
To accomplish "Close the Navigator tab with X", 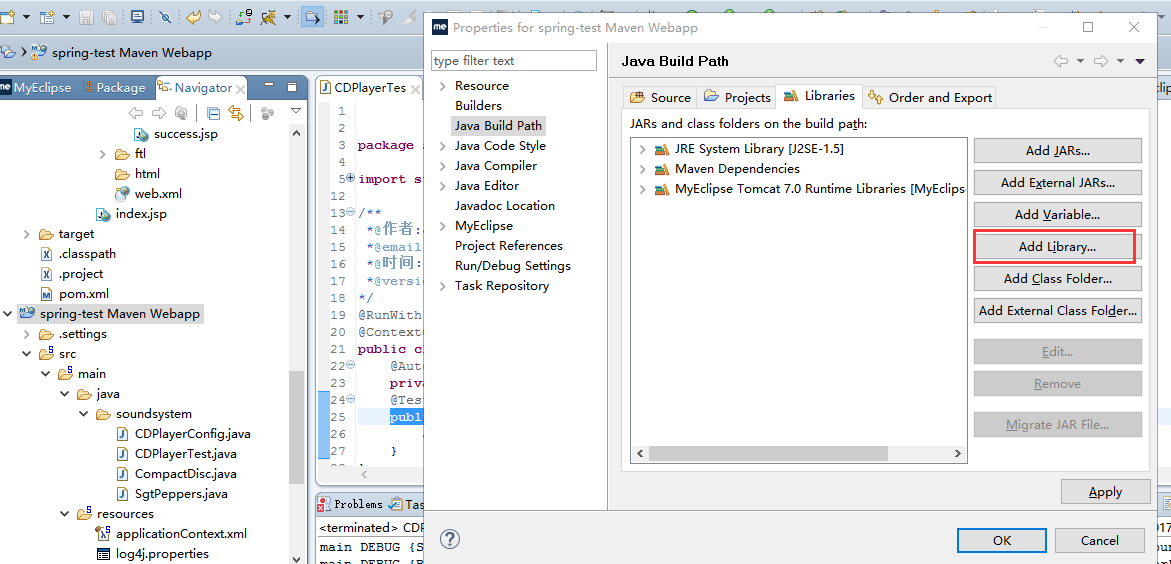I will pyautogui.click(x=240, y=89).
